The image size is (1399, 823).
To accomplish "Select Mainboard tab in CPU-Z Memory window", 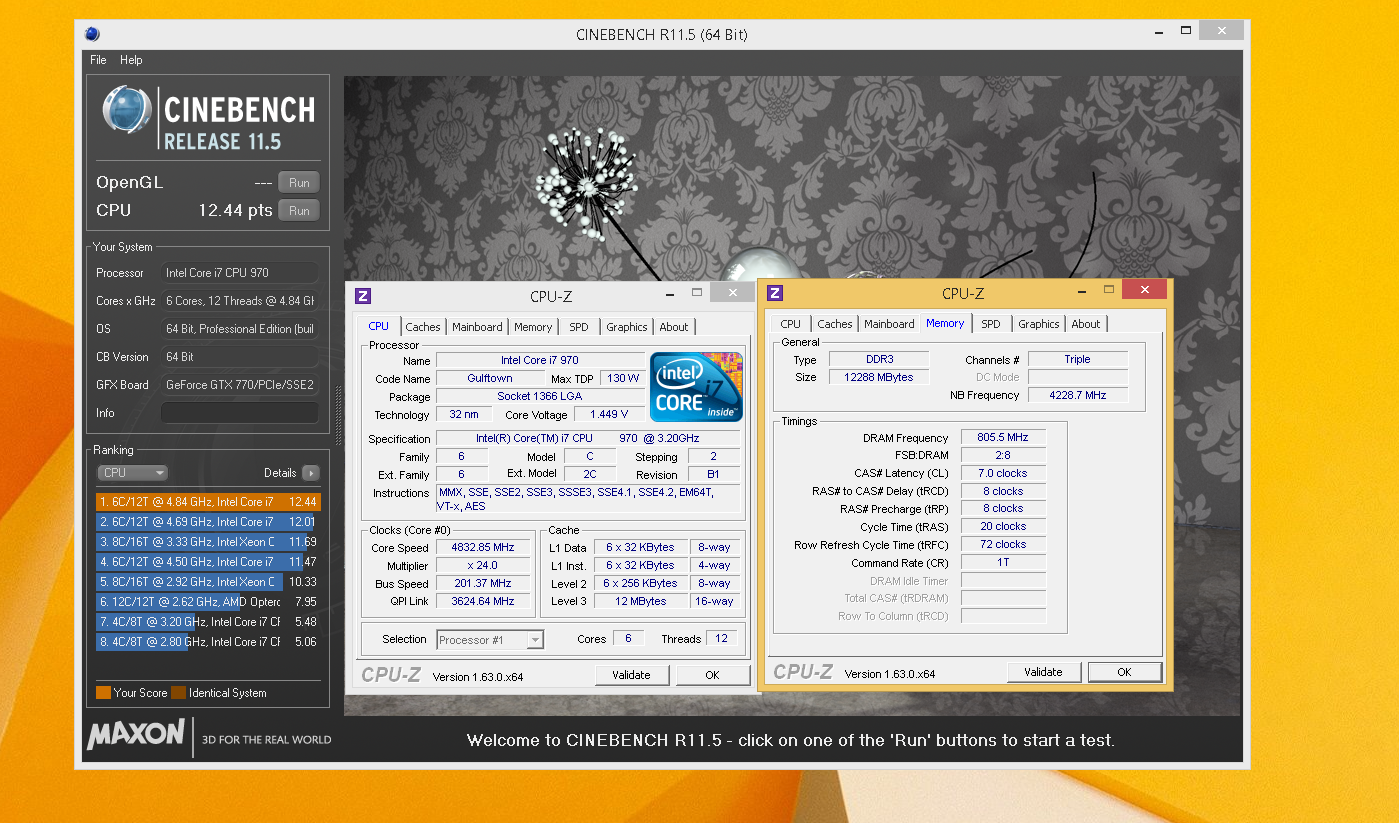I will tap(889, 324).
